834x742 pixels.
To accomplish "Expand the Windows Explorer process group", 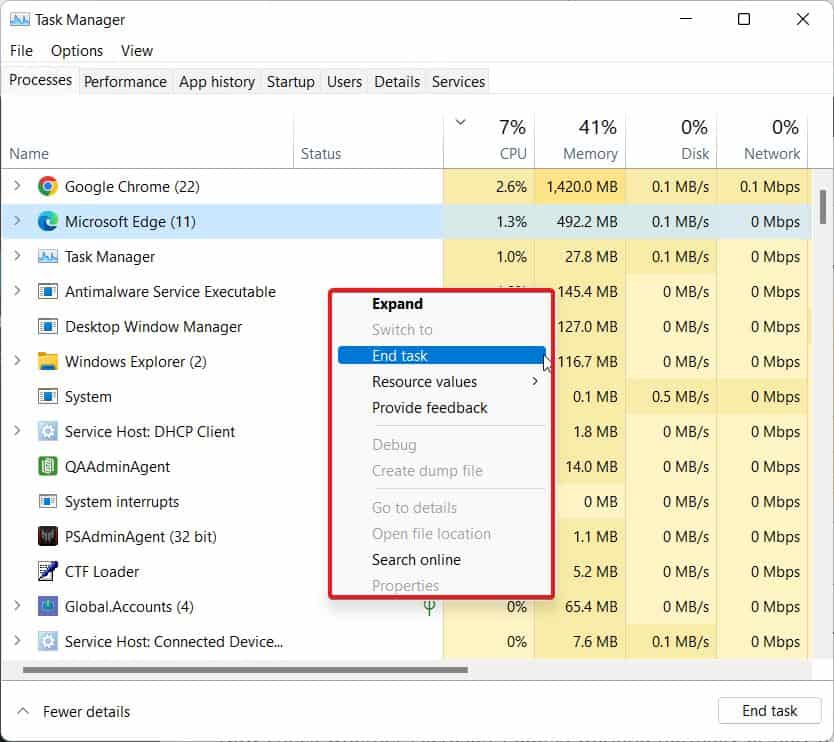I will coord(17,361).
